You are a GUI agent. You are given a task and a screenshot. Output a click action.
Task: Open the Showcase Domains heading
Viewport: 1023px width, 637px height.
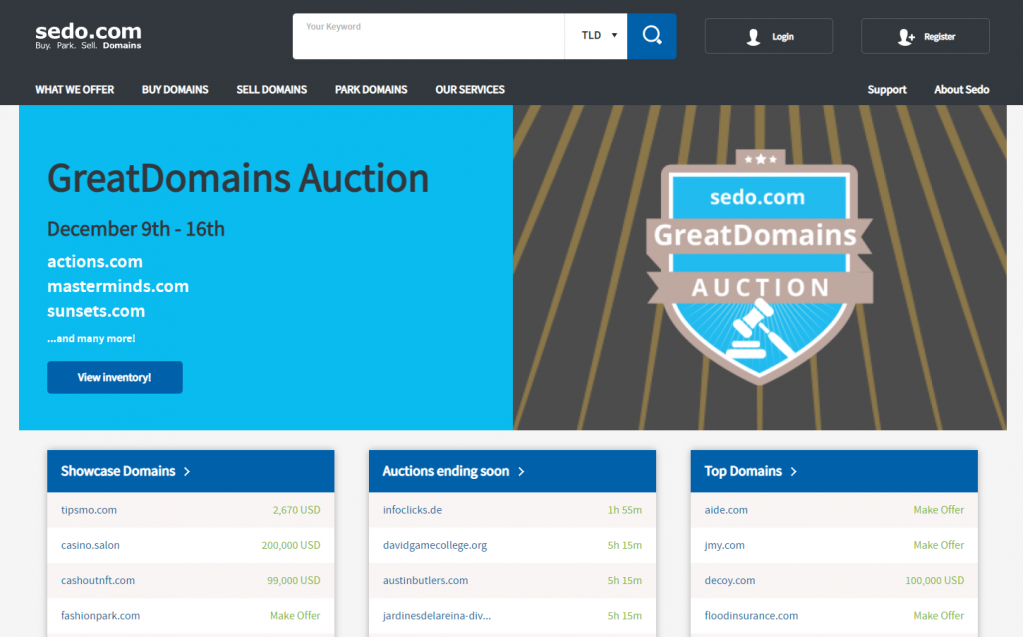118,471
